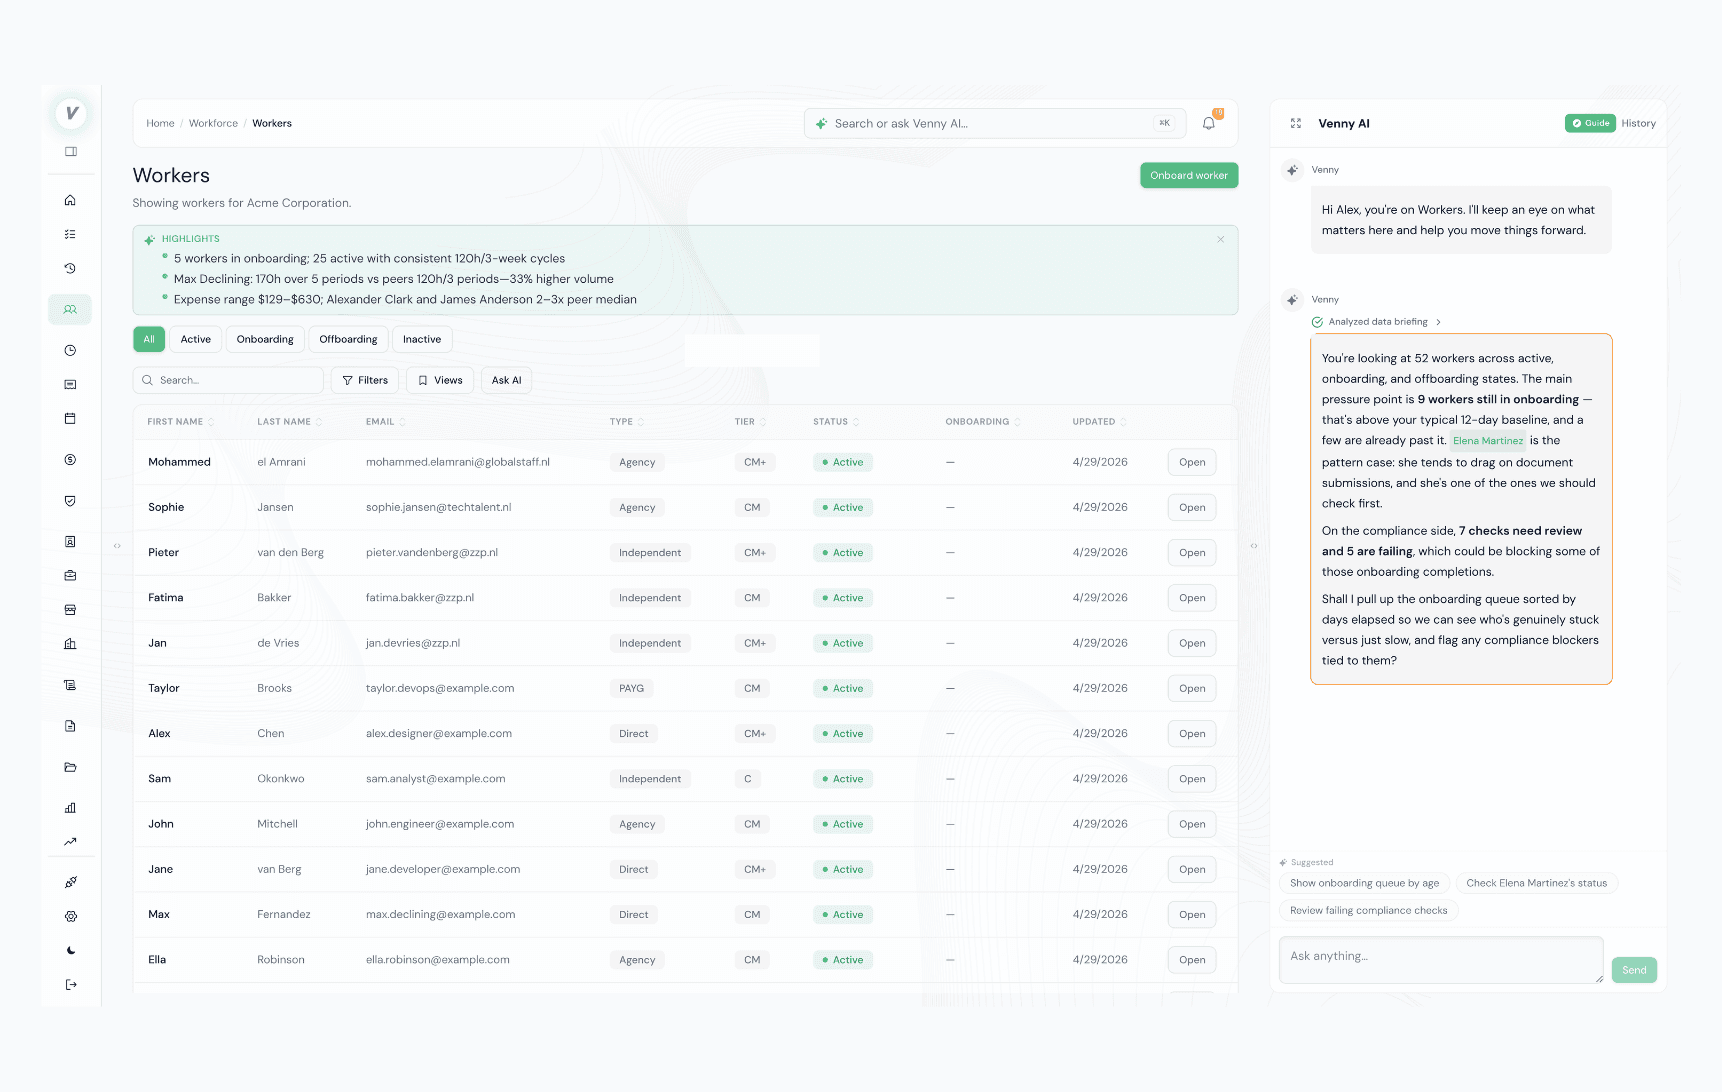This screenshot has height=1092, width=1722.
Task: Sort by Last Name column
Action: tap(289, 422)
